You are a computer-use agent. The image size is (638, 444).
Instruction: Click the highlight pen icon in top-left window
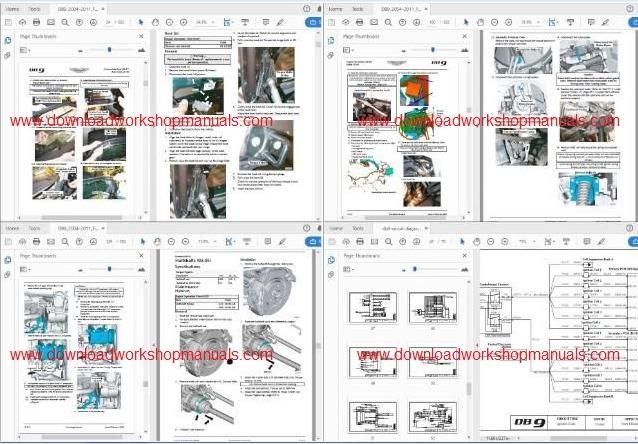coord(280,22)
